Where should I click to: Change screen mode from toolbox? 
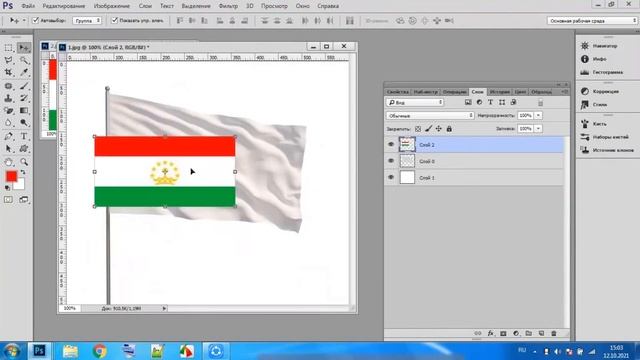point(24,200)
